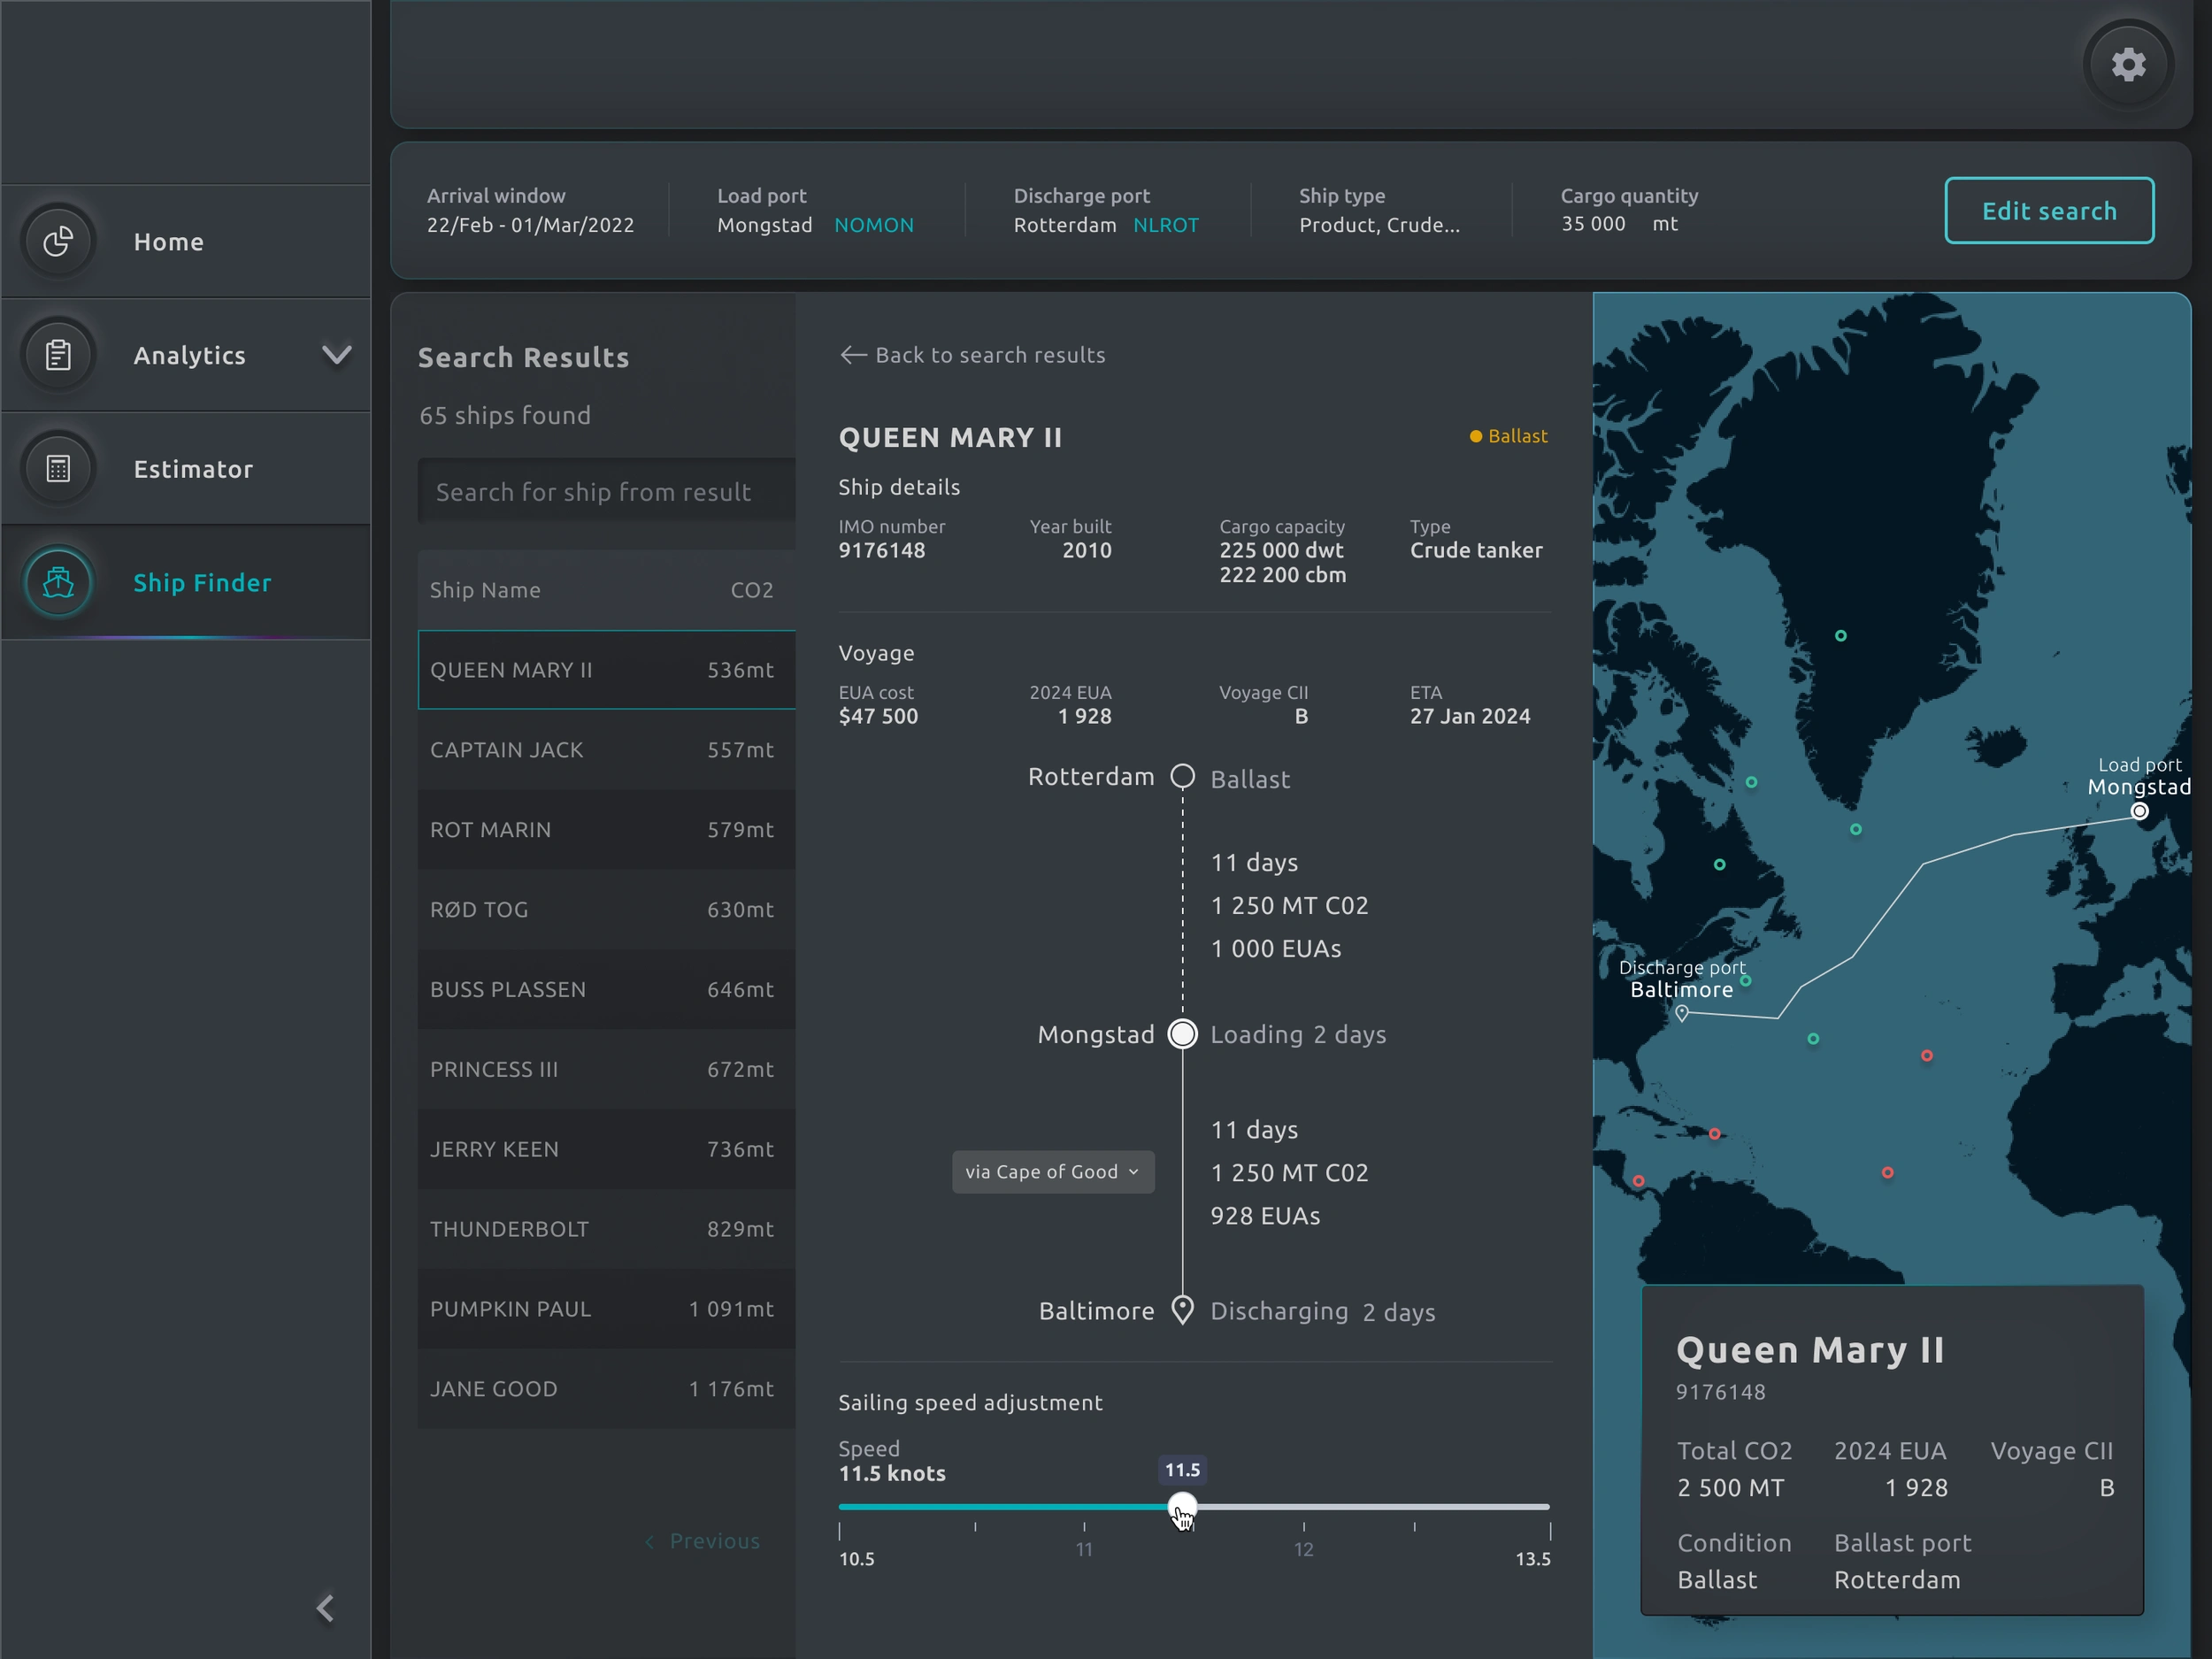Screen dimensions: 2212x1659
Task: Click Mongstad load port map marker
Action: (x=2139, y=811)
